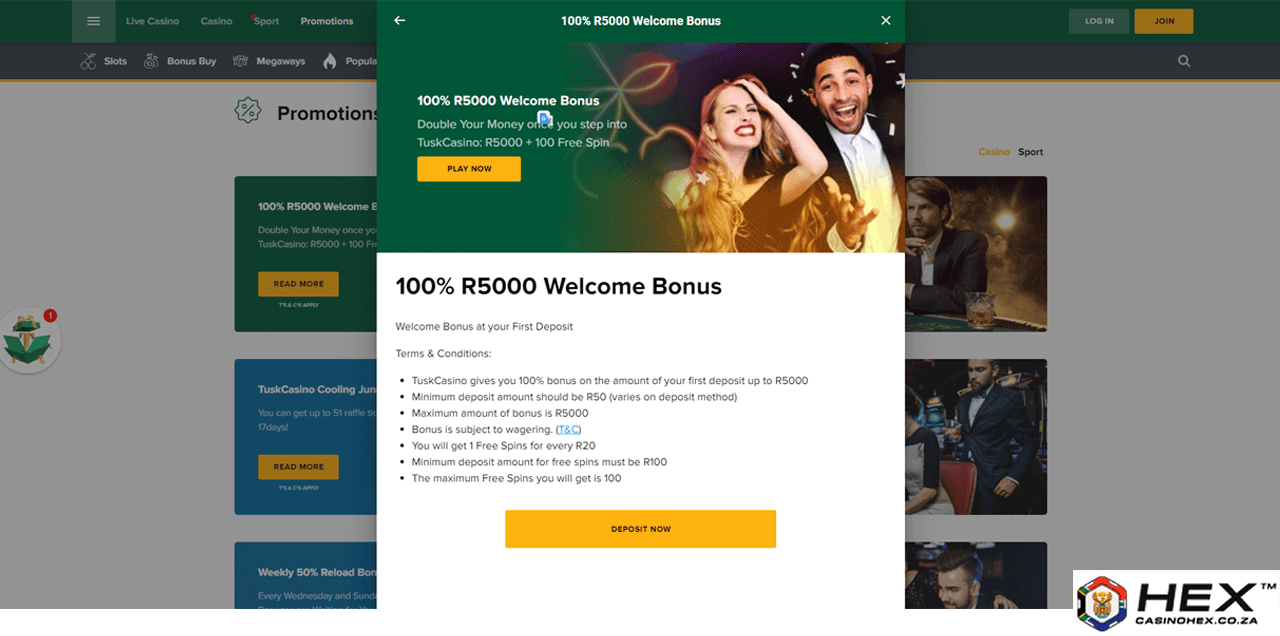Click the Megaways label
Image resolution: width=1280 pixels, height=636 pixels.
[281, 61]
